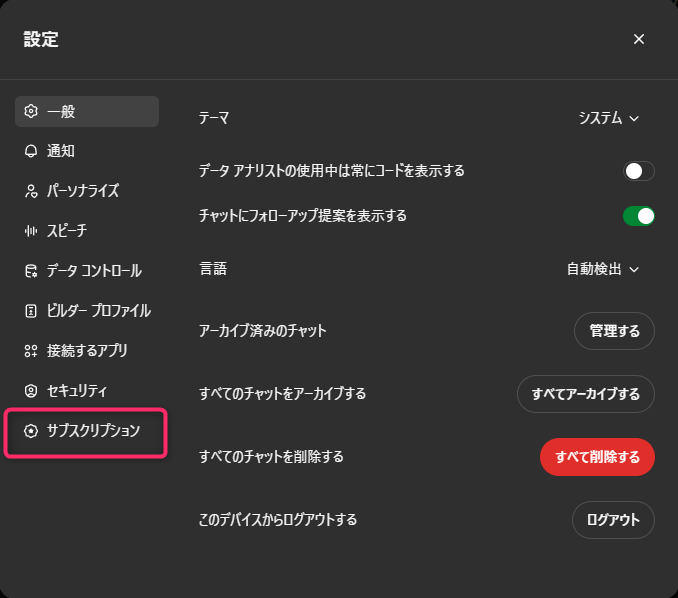This screenshot has height=598, width=678.
Task: Click the このデバイスからログアウトする label
Action: coord(278,520)
